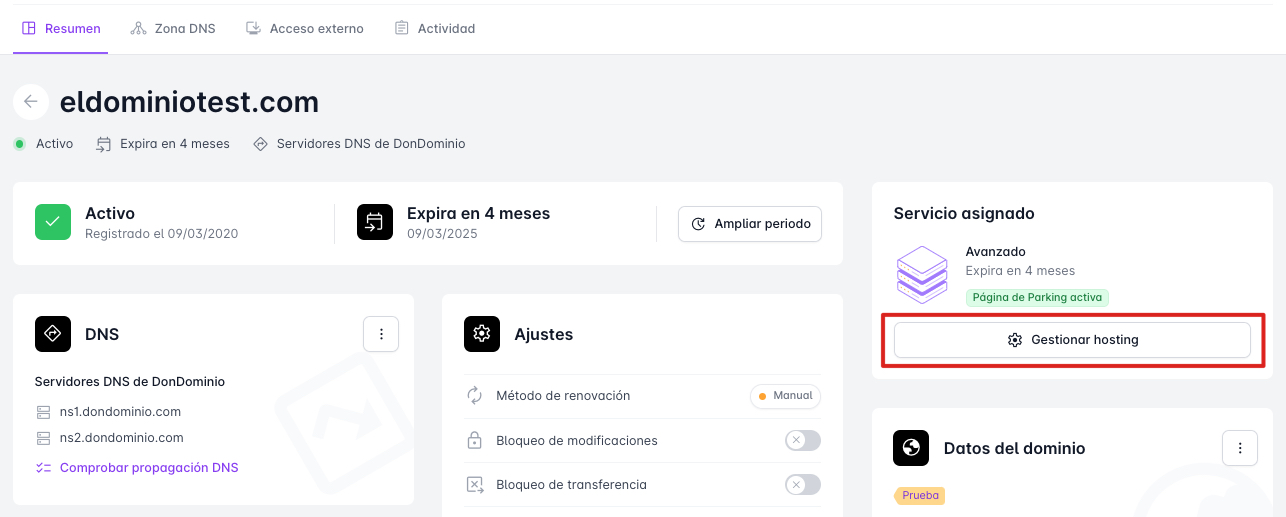Switch to the Zona DNS tab
Image resolution: width=1286 pixels, height=517 pixels.
coord(173,29)
